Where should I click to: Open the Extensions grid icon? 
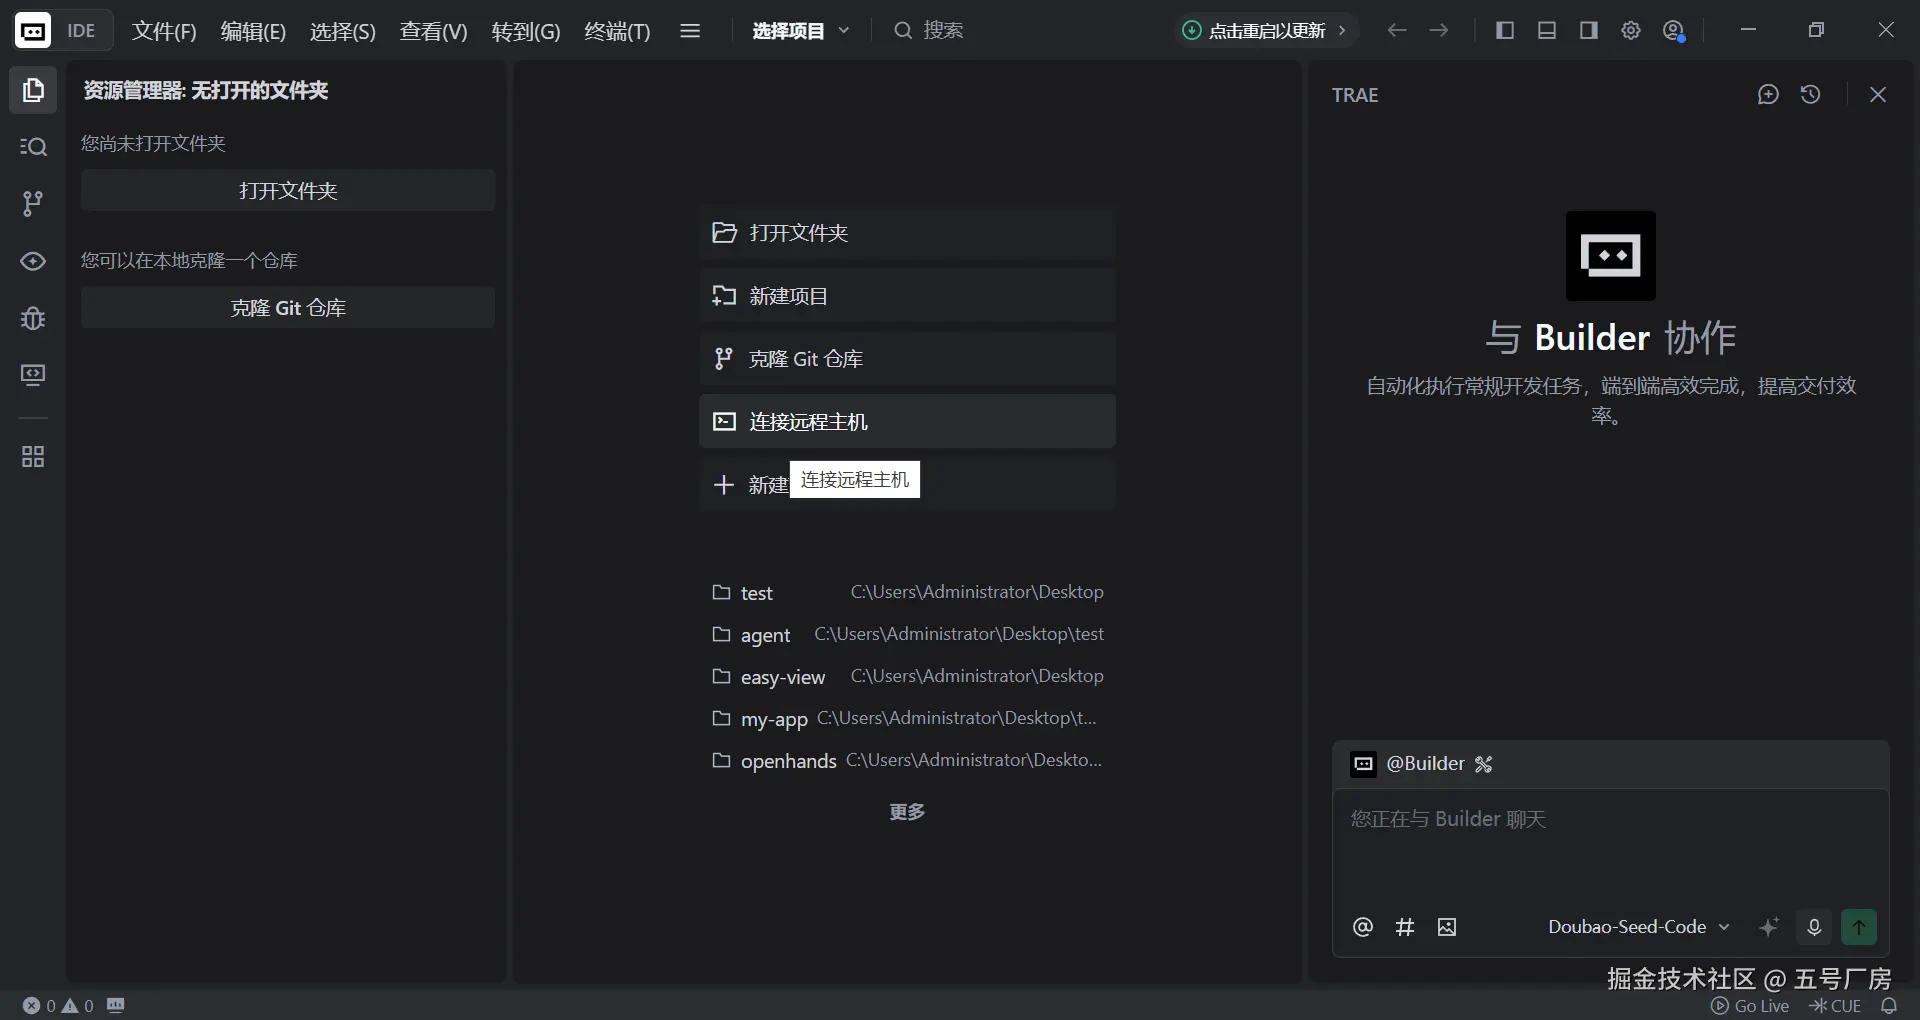click(x=33, y=457)
